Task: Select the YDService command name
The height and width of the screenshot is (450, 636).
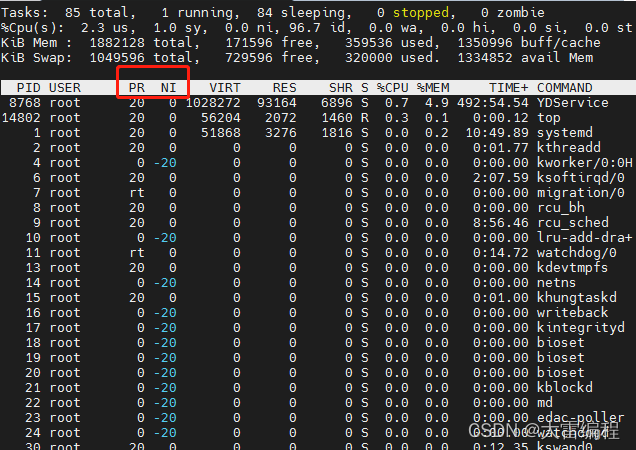Action: (573, 103)
